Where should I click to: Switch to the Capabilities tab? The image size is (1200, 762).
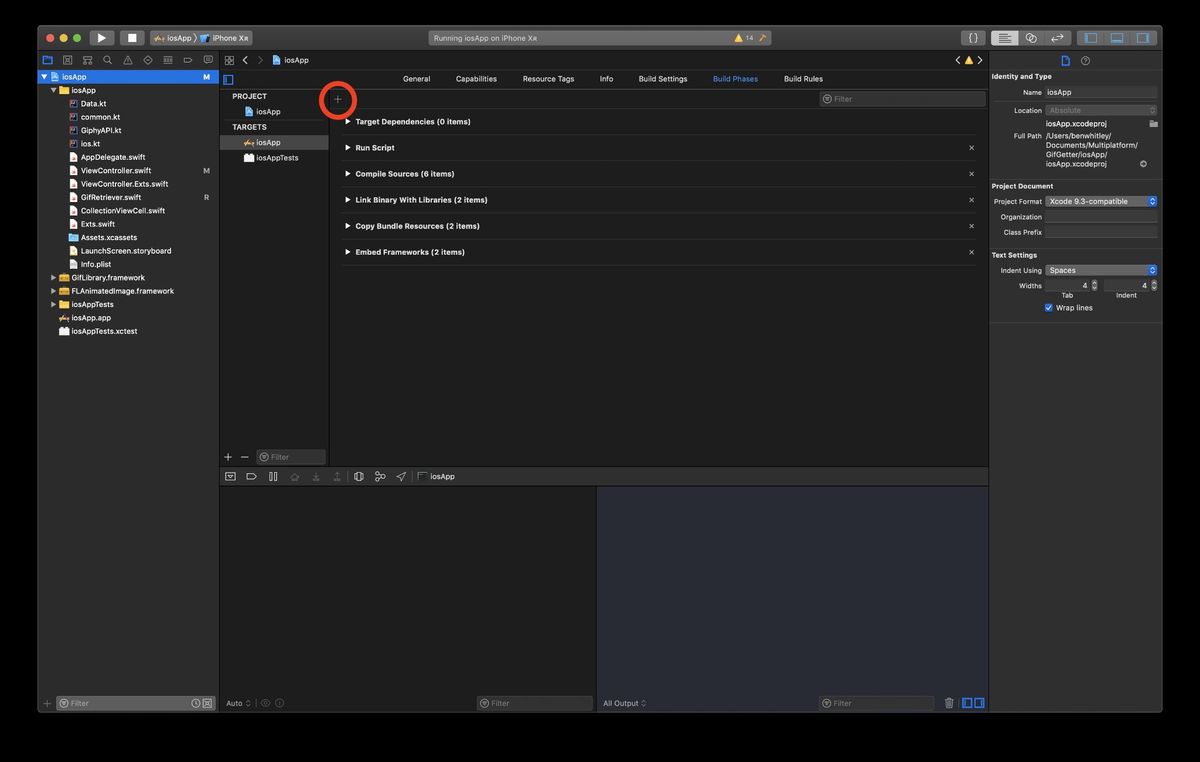point(476,79)
